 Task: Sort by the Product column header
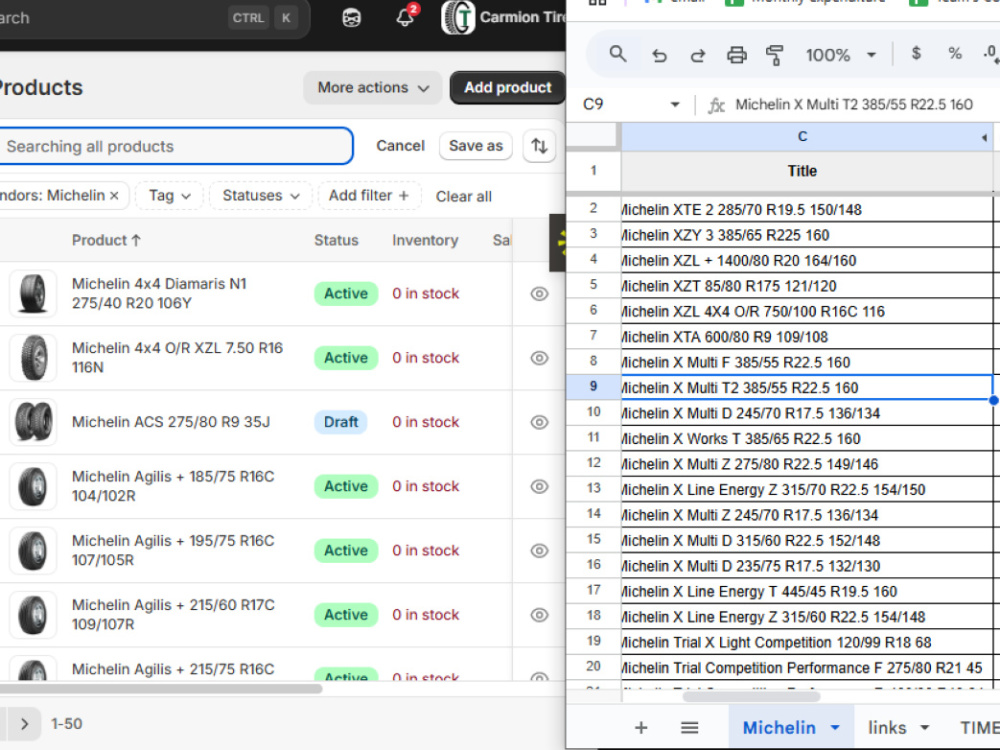[106, 240]
